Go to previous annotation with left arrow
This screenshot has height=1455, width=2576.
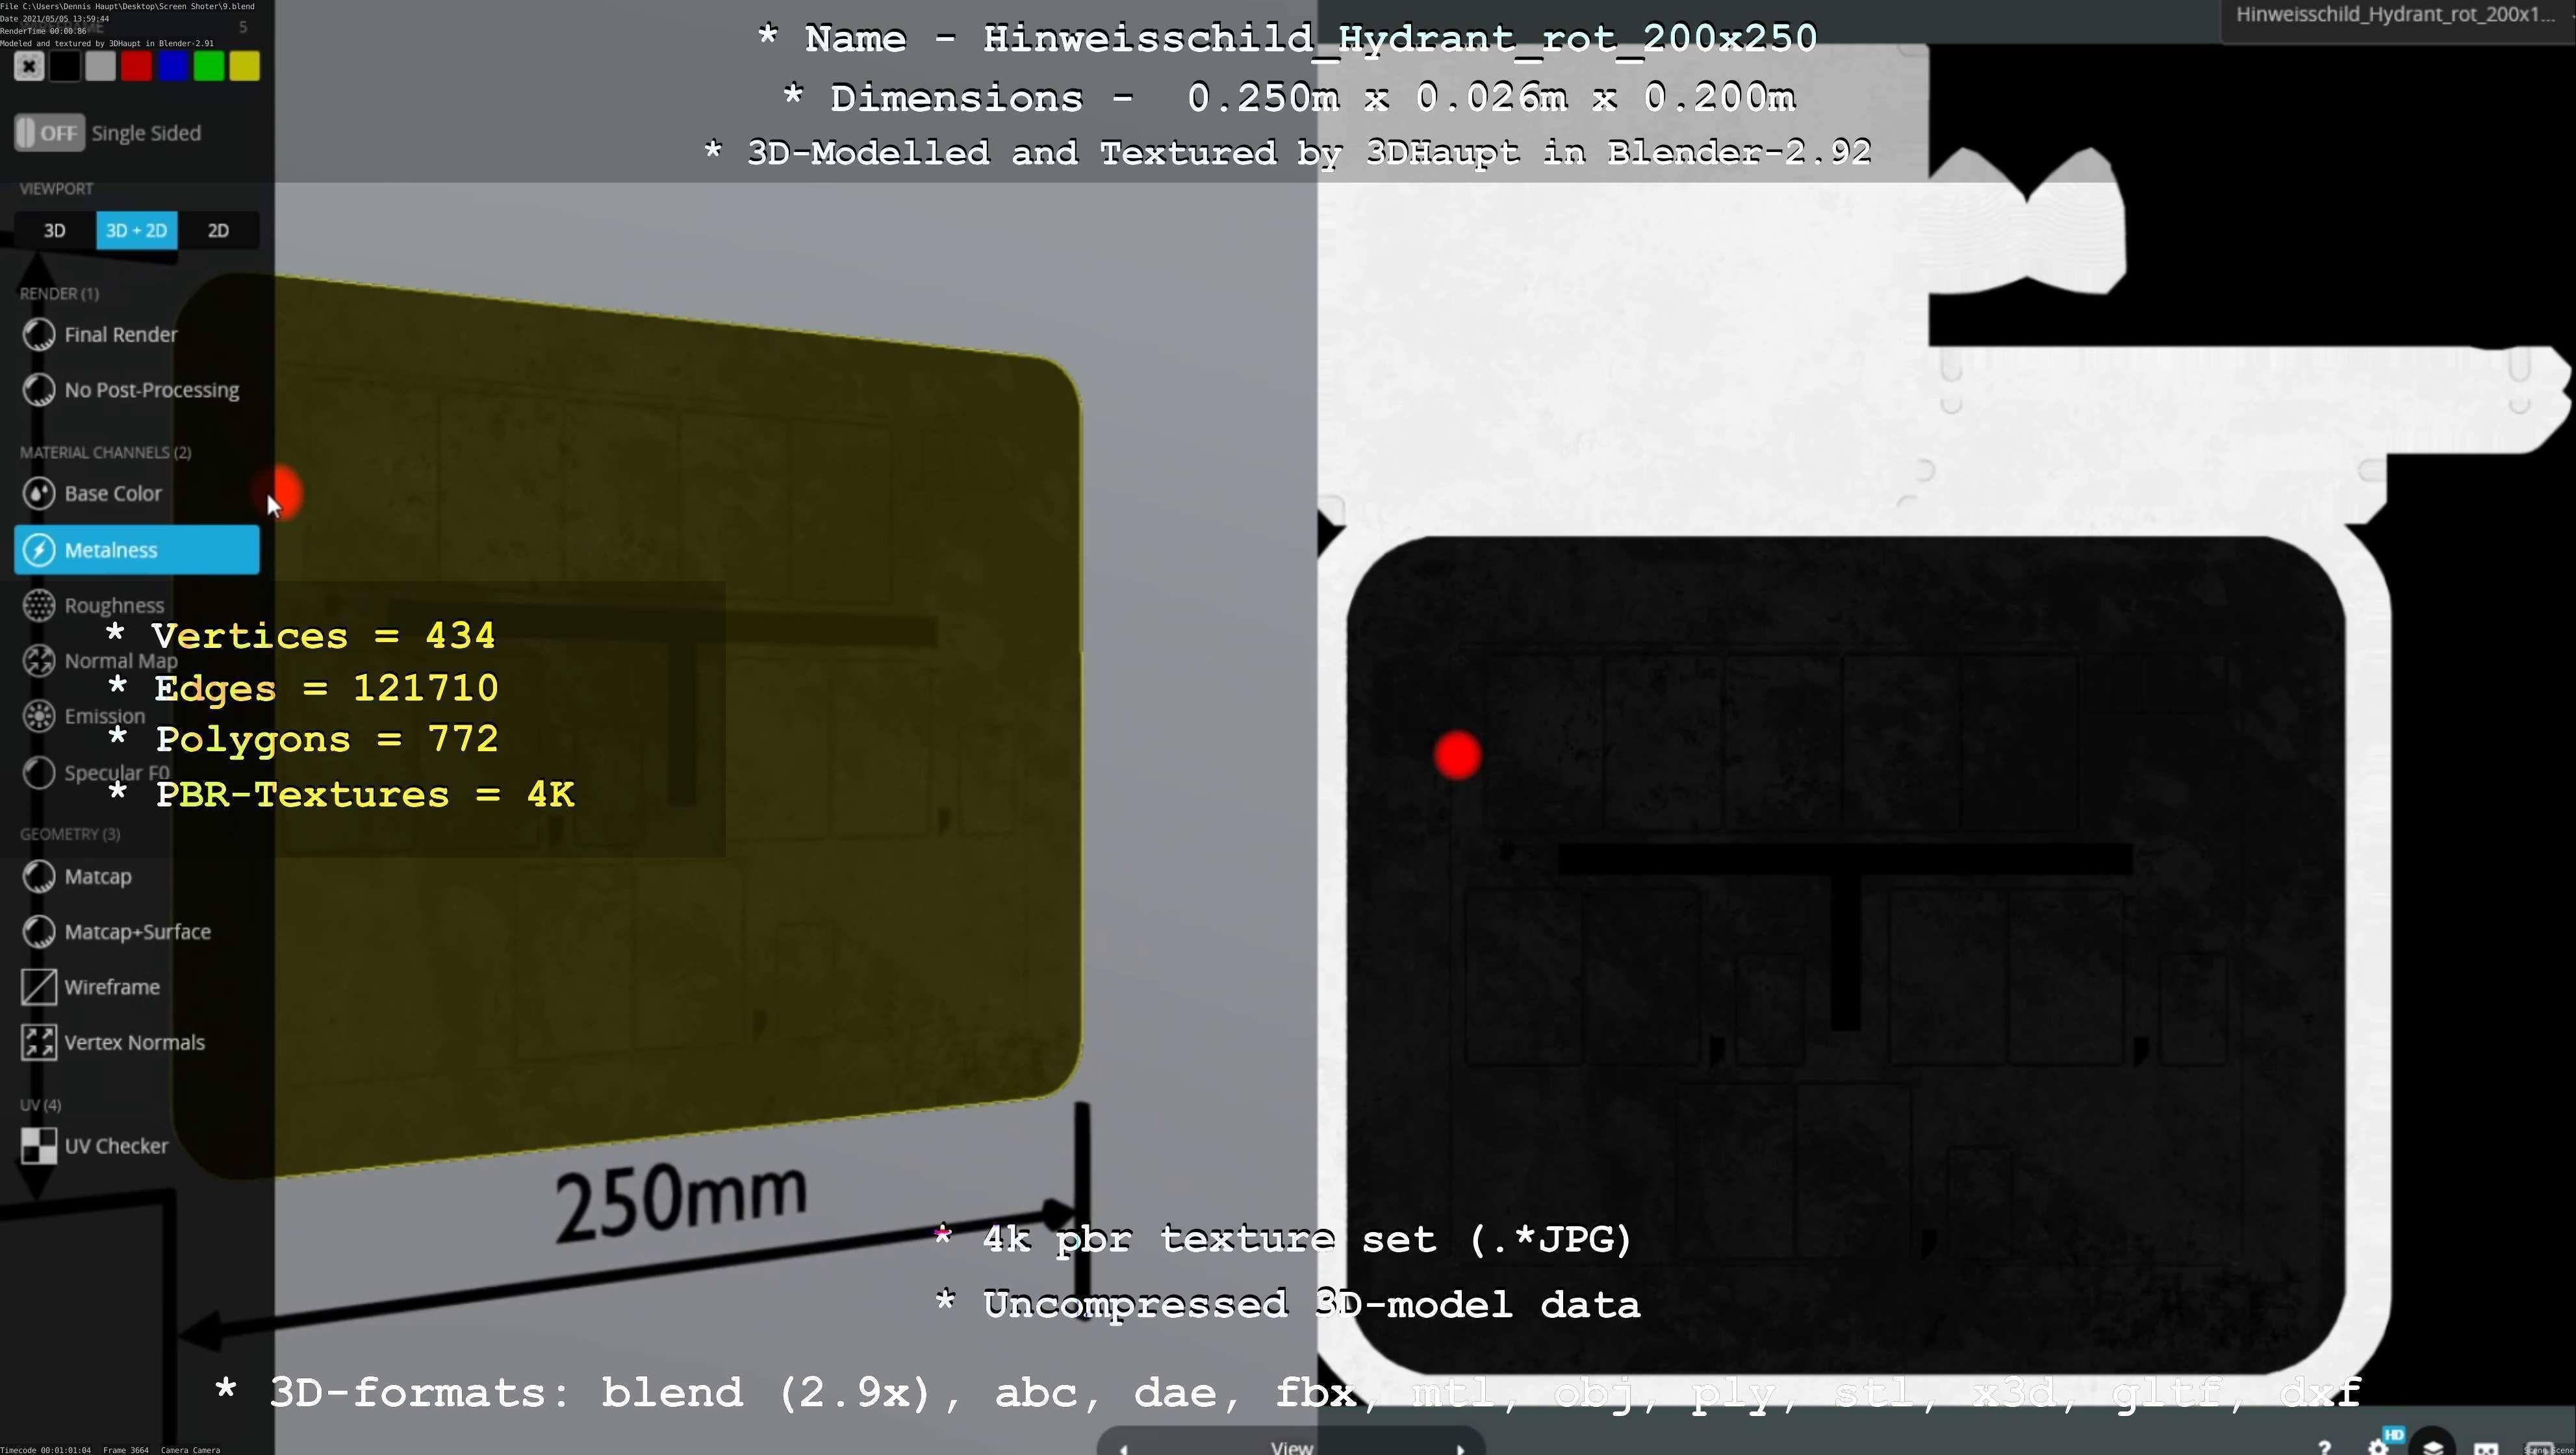(1124, 1448)
